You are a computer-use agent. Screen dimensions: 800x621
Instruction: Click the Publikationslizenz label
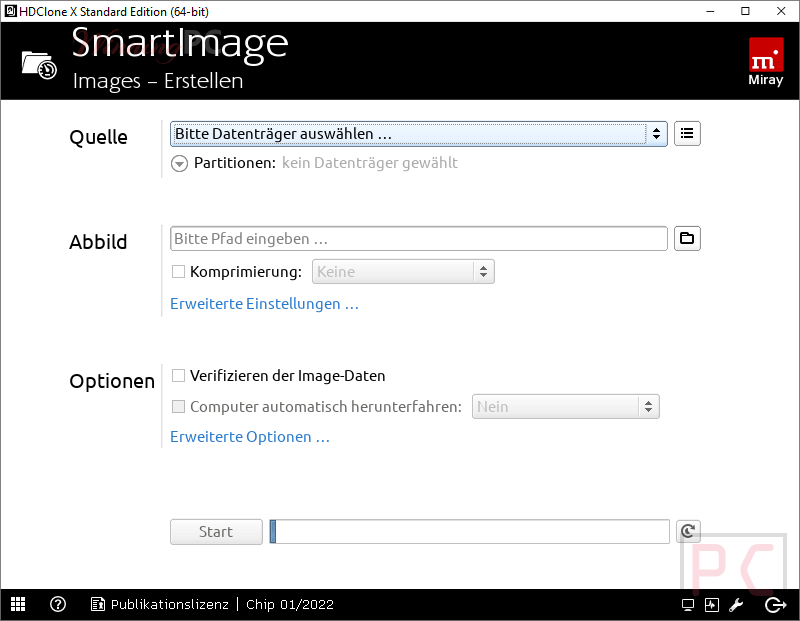point(170,605)
